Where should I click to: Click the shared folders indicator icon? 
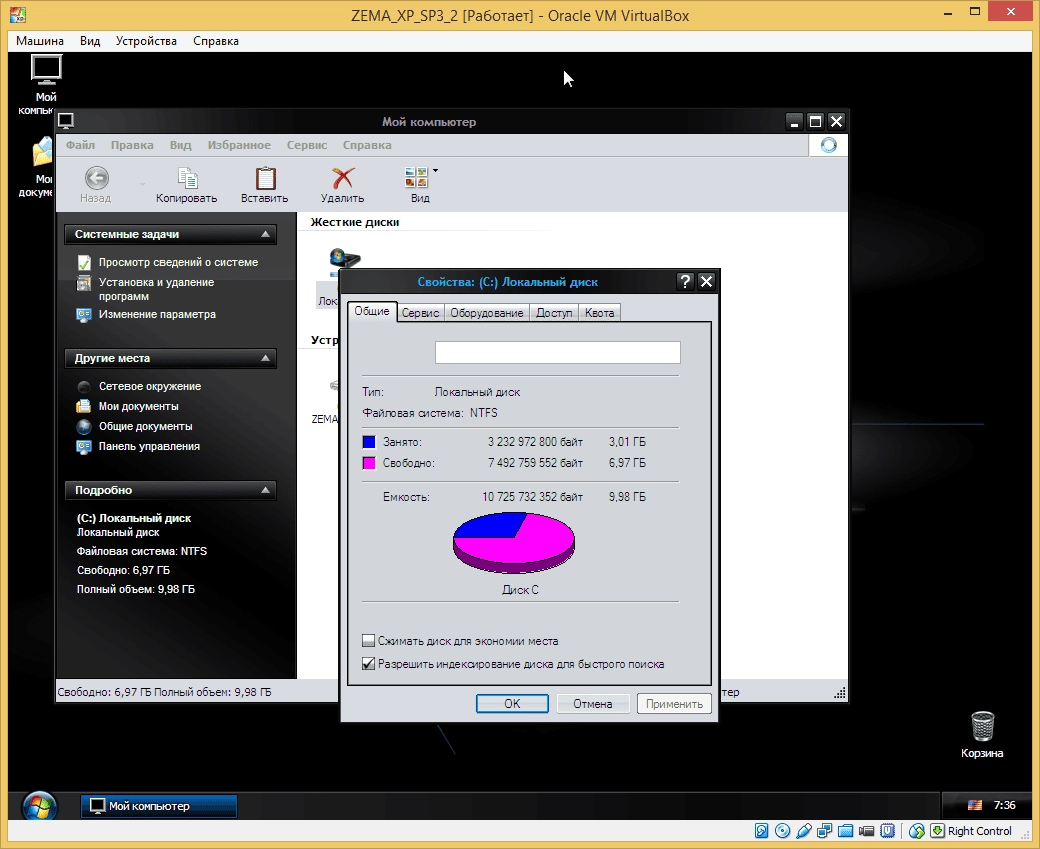click(x=846, y=830)
